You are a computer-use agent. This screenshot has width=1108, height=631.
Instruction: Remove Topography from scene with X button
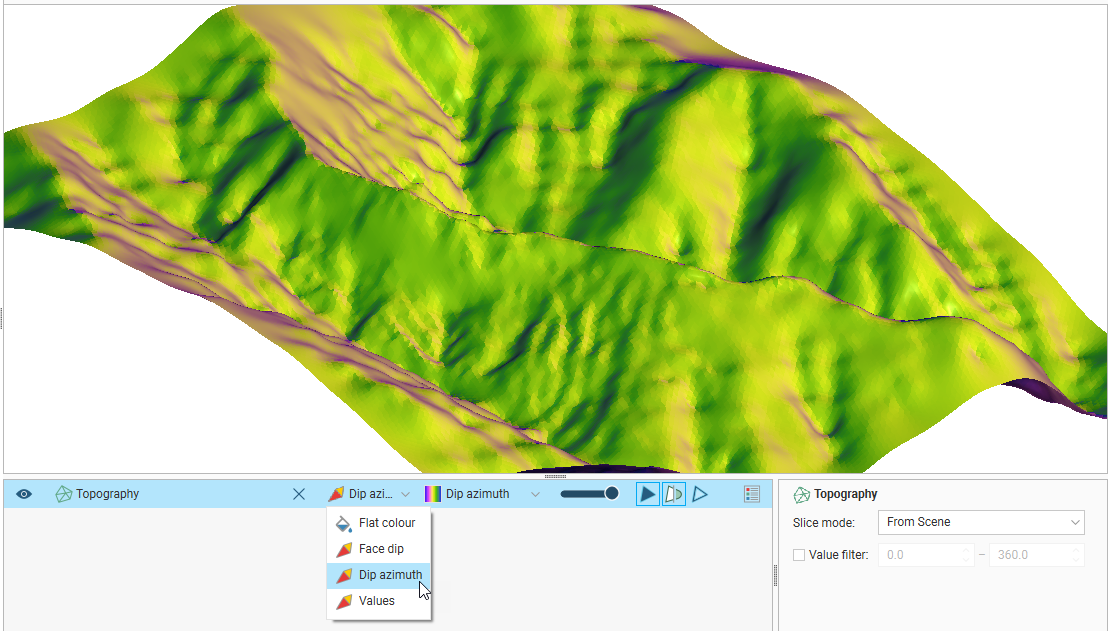coord(298,494)
